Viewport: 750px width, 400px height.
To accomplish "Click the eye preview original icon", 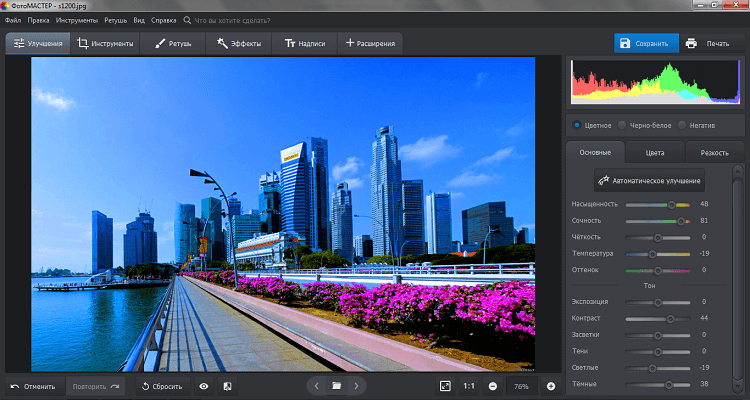I will [204, 385].
